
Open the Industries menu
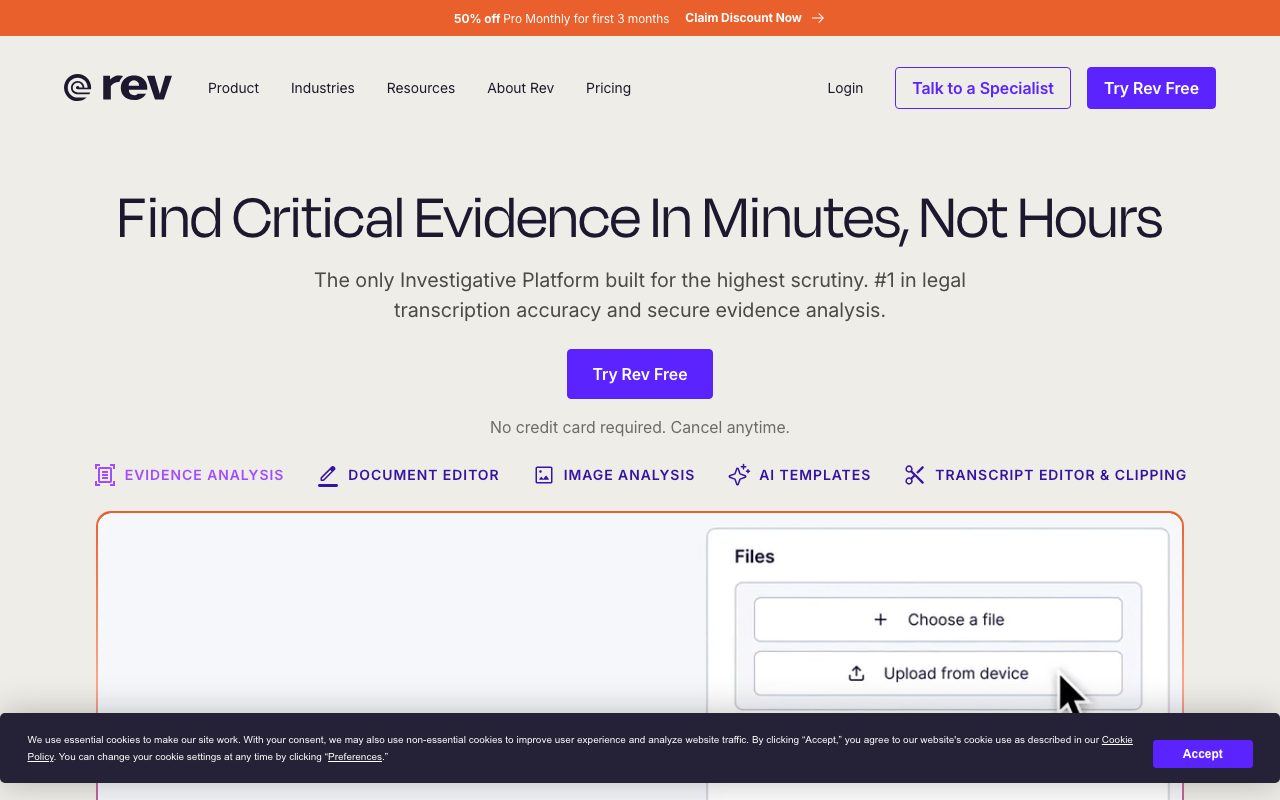(x=323, y=88)
